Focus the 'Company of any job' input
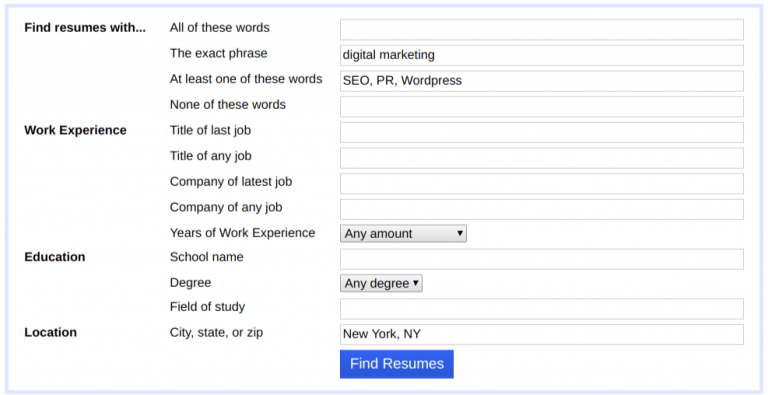The image size is (768, 395). (542, 209)
